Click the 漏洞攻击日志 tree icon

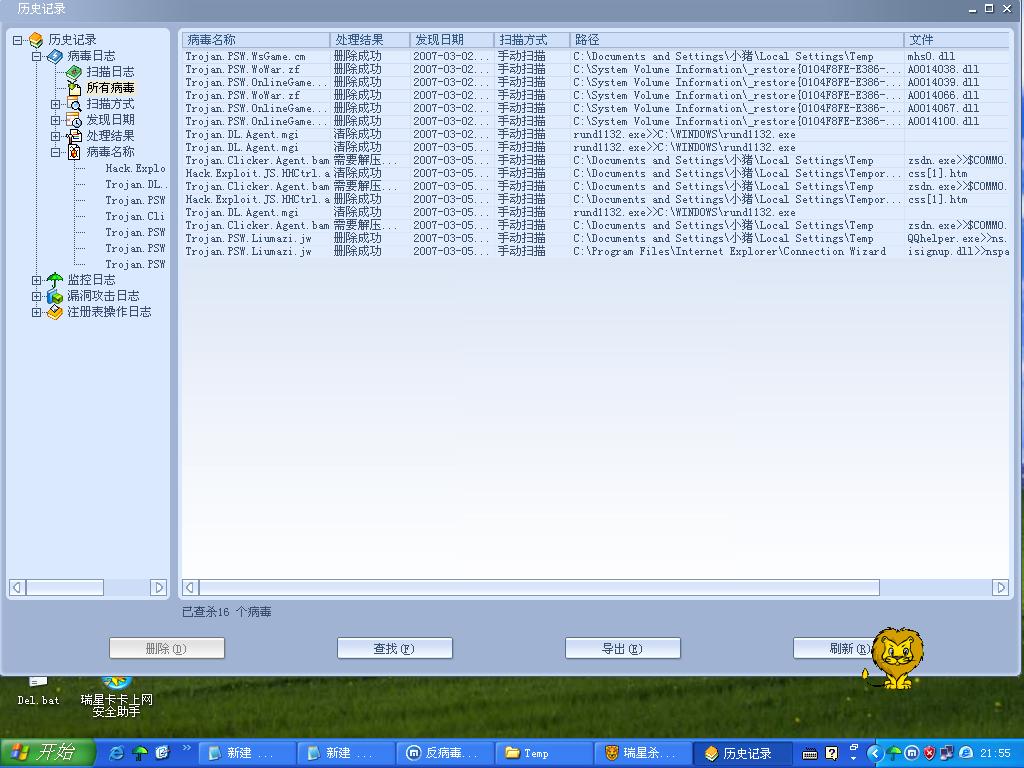[x=56, y=296]
